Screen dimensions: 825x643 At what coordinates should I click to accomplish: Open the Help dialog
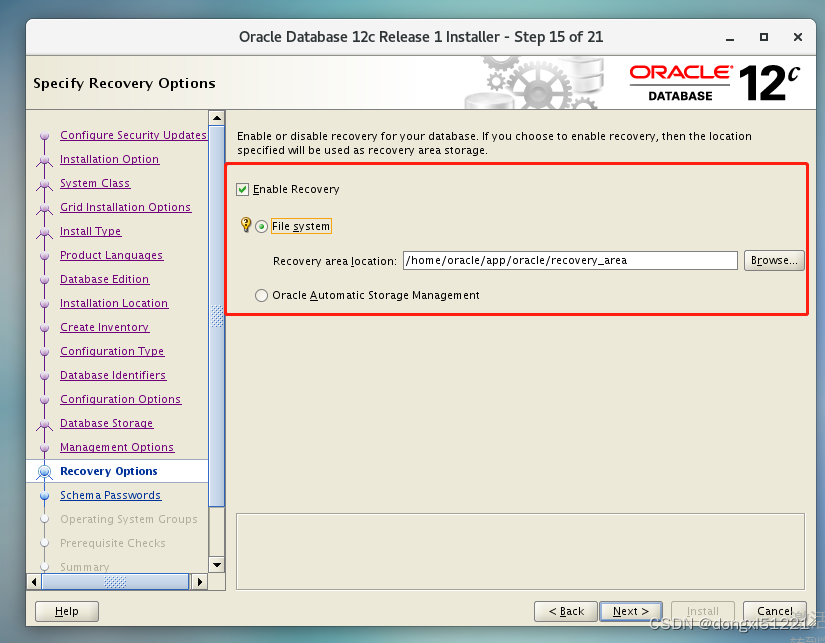(x=66, y=611)
